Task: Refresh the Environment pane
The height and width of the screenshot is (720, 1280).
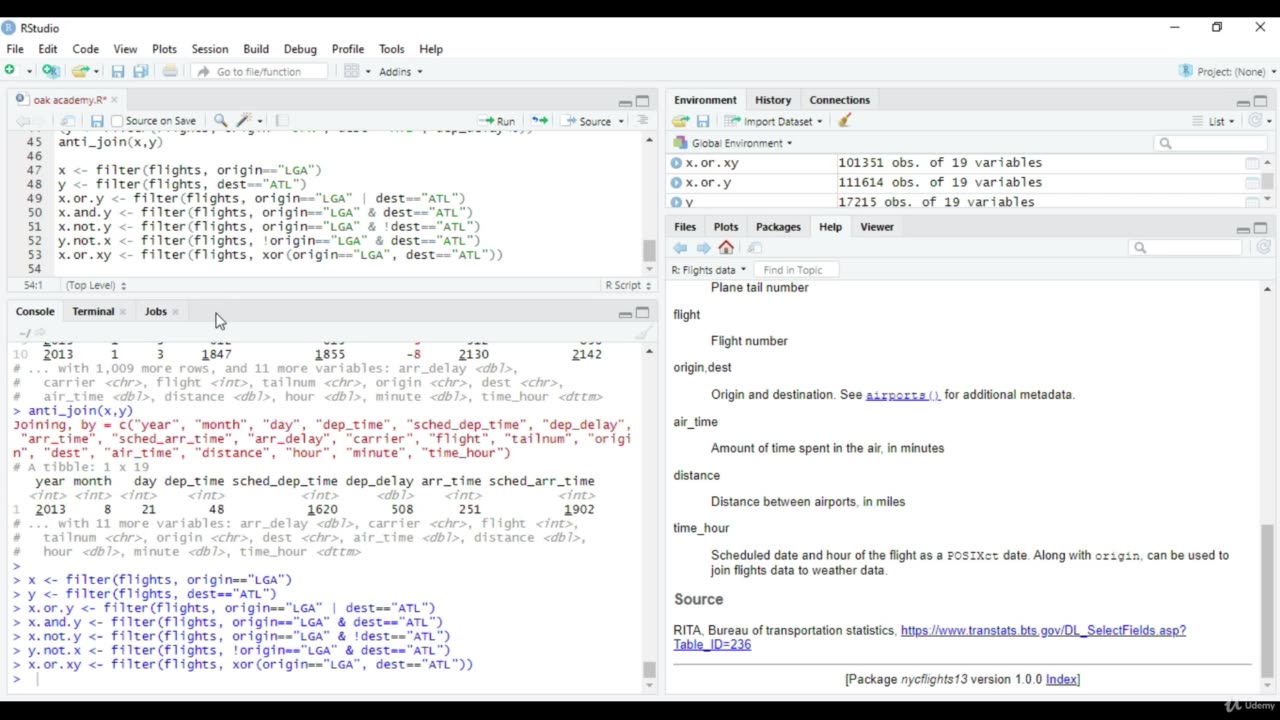Action: (1256, 121)
